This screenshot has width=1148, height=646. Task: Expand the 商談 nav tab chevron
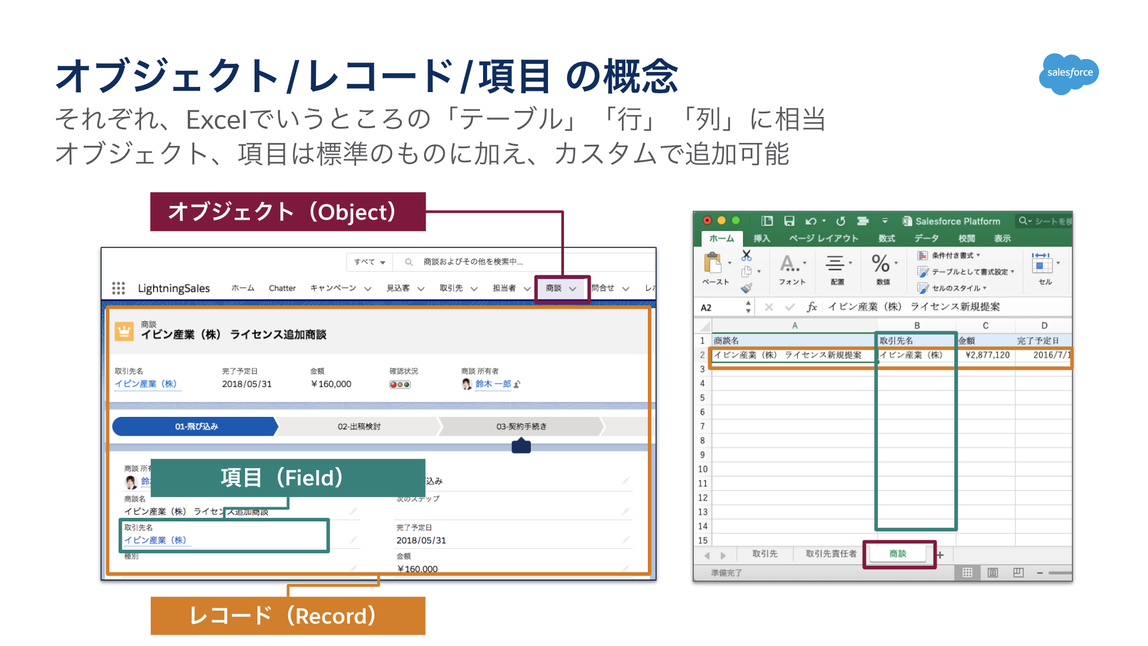[x=573, y=289]
